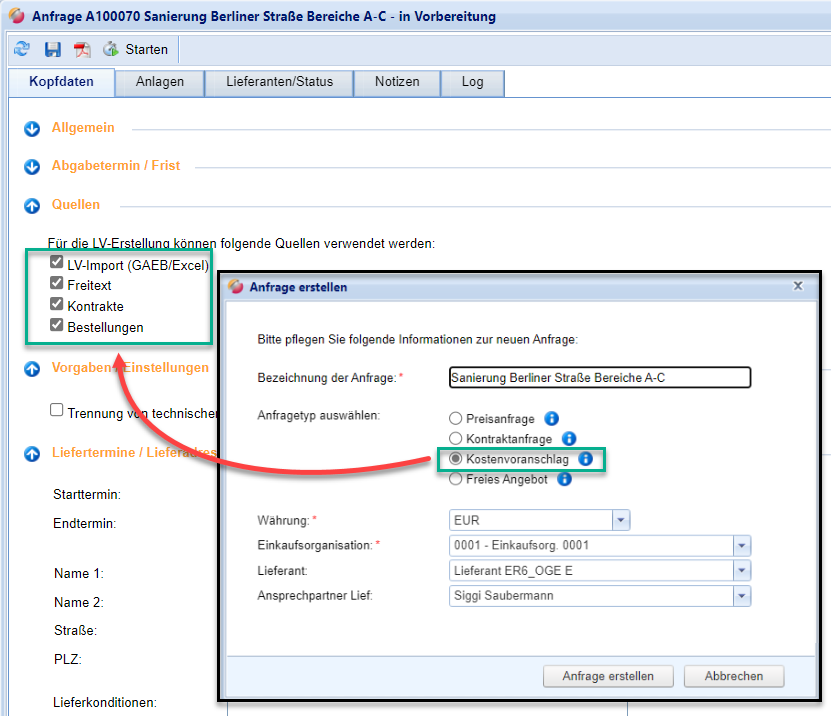The height and width of the screenshot is (716, 831).
Task: Click the save diskette icon
Action: point(53,49)
